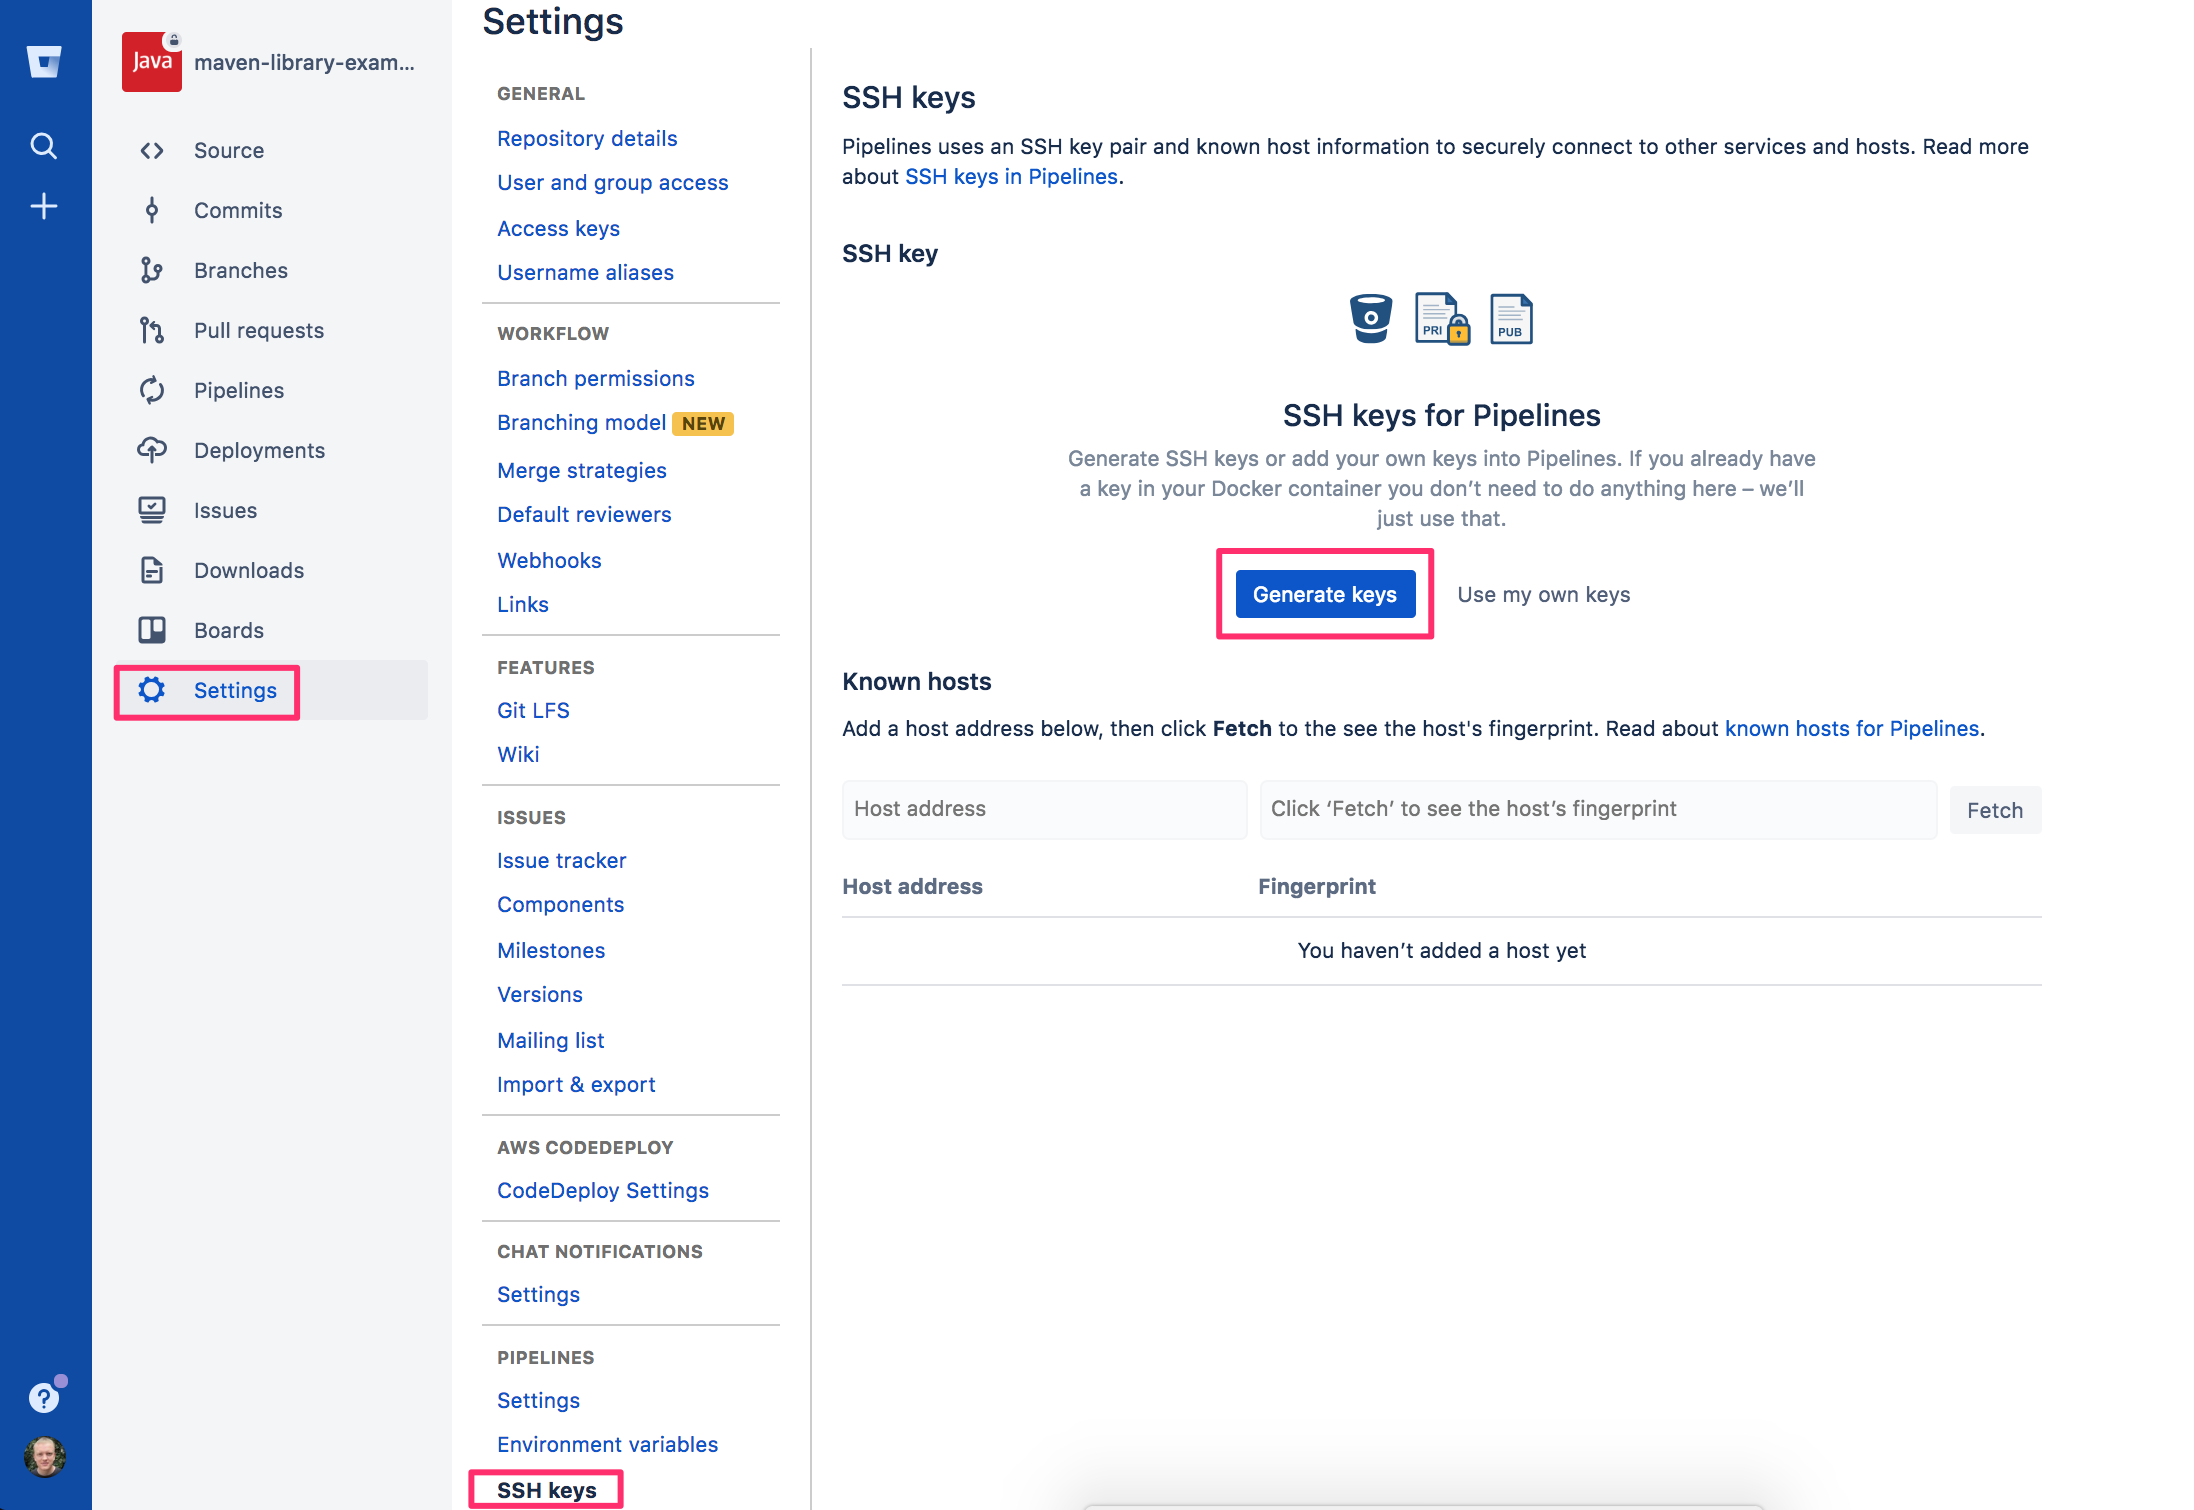Click the Pipelines icon in sidebar
Image resolution: width=2194 pixels, height=1510 pixels.
coord(148,390)
